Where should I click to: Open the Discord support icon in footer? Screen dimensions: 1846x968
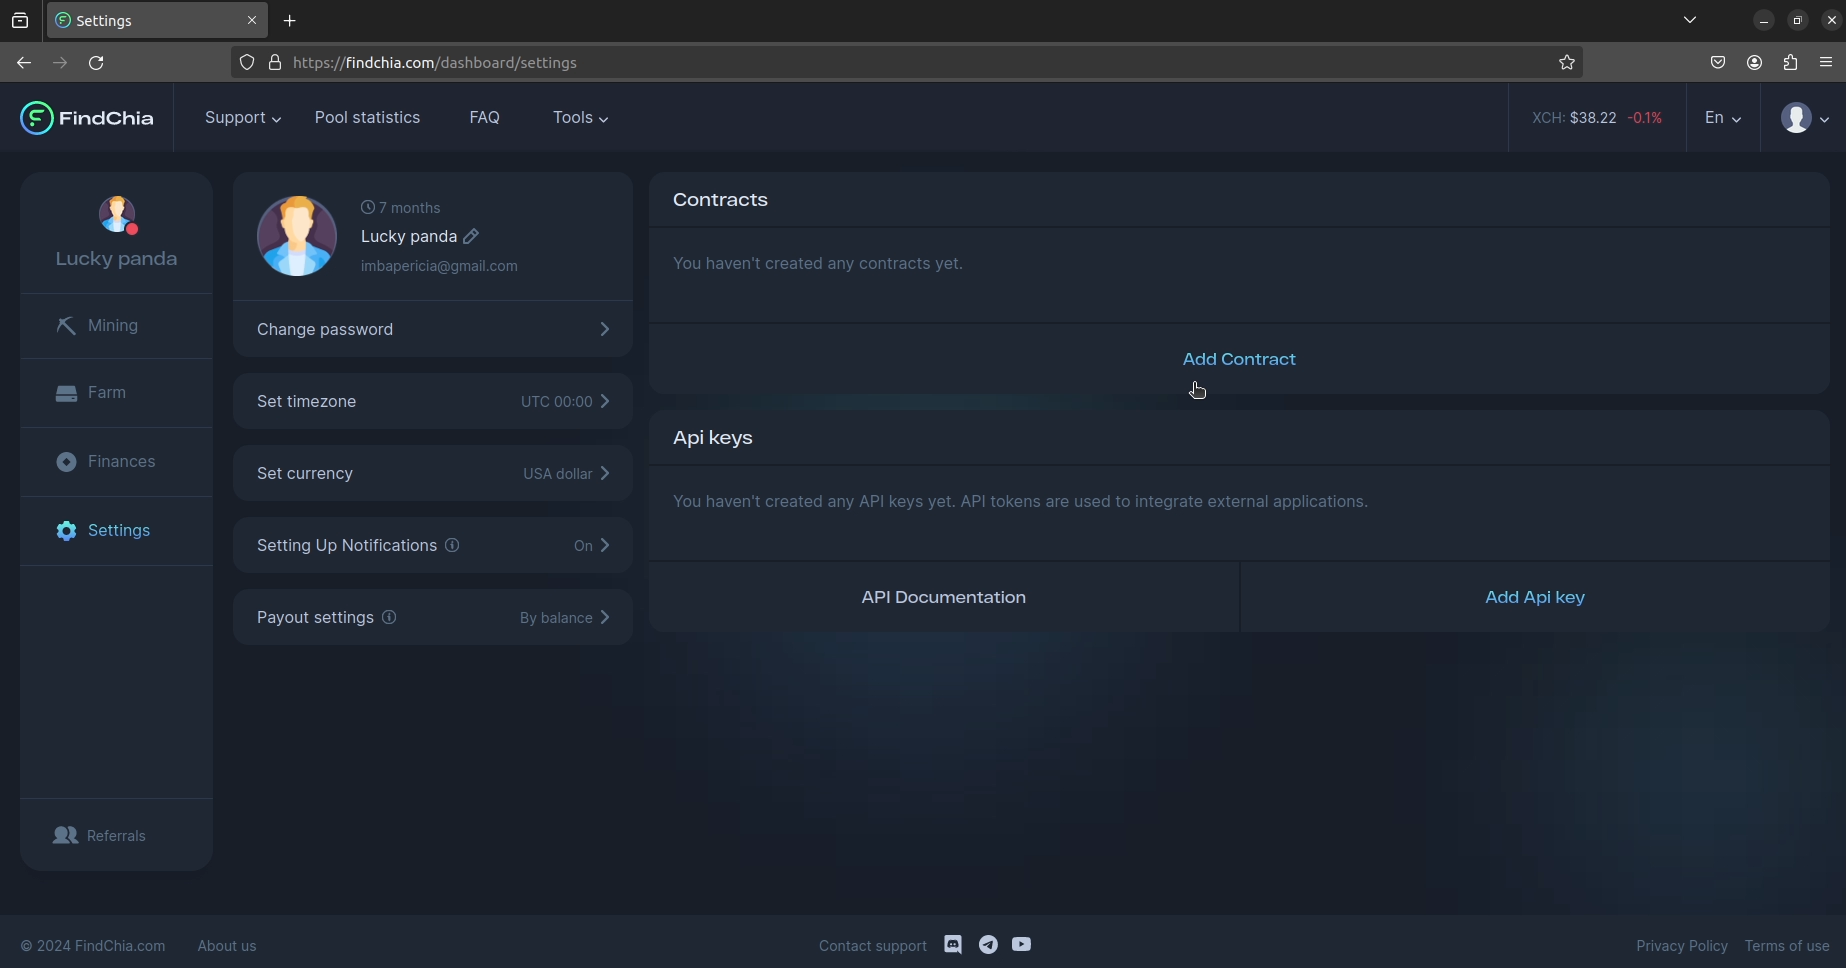(x=953, y=945)
